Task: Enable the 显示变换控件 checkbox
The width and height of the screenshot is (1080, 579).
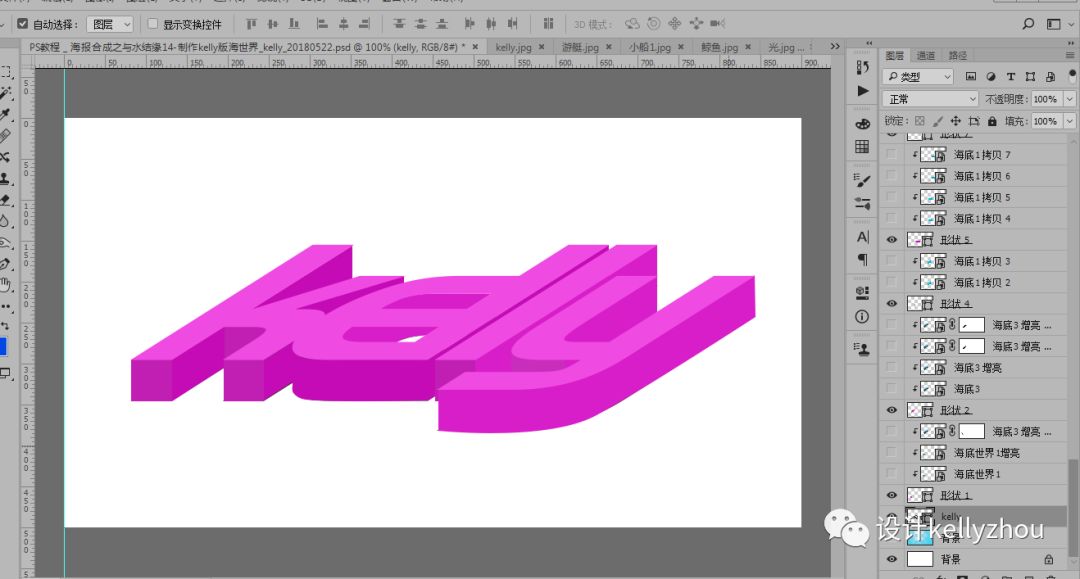Action: click(x=153, y=24)
